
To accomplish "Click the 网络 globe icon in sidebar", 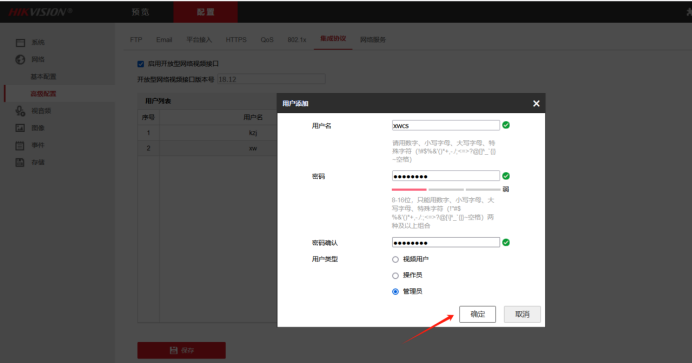I will click(20, 60).
